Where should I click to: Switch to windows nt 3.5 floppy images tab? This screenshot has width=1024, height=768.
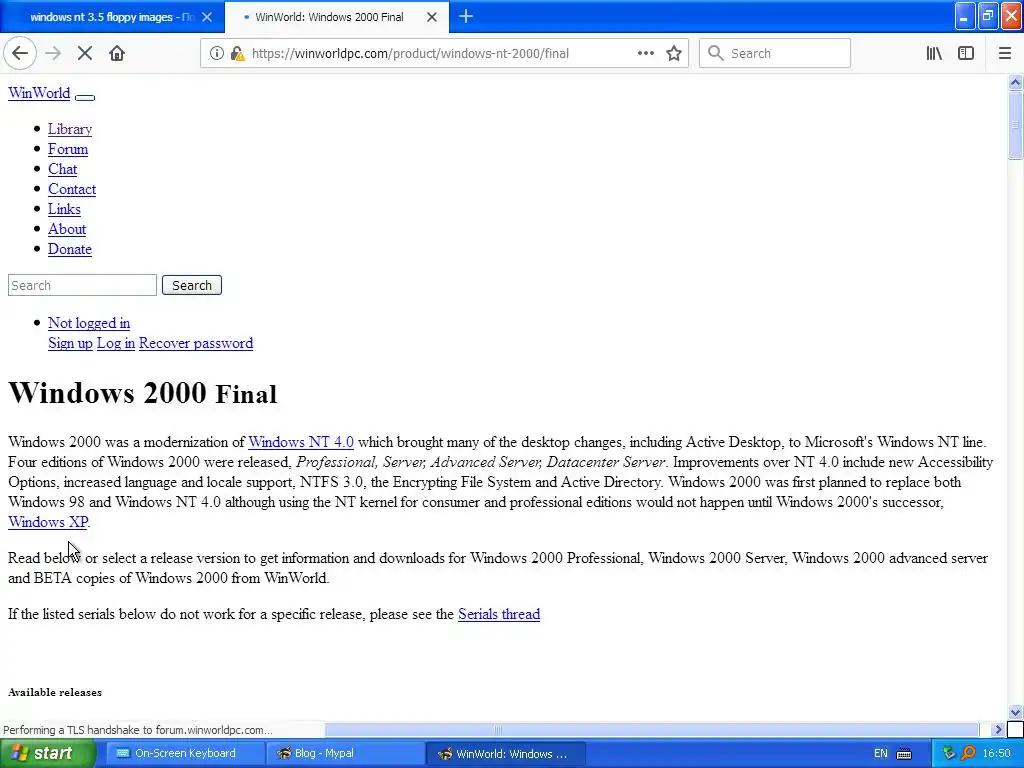[x=112, y=17]
